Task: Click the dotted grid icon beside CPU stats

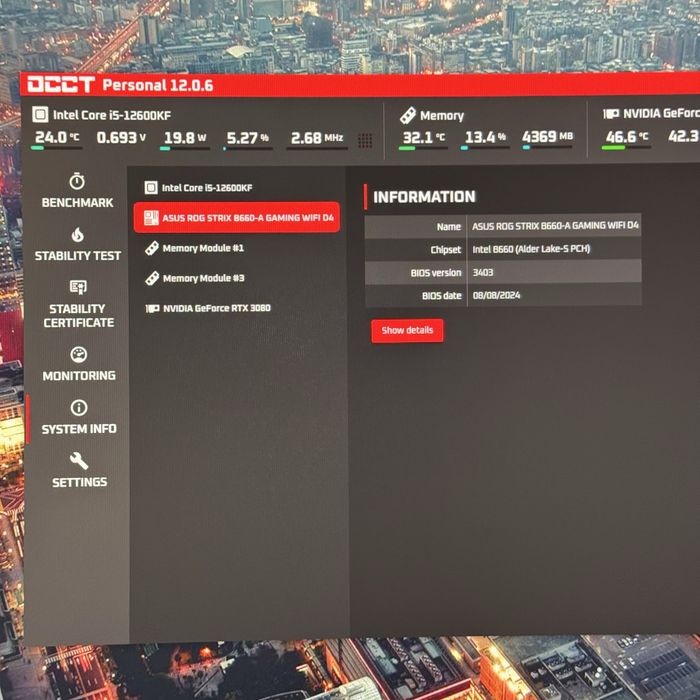Action: (x=365, y=141)
